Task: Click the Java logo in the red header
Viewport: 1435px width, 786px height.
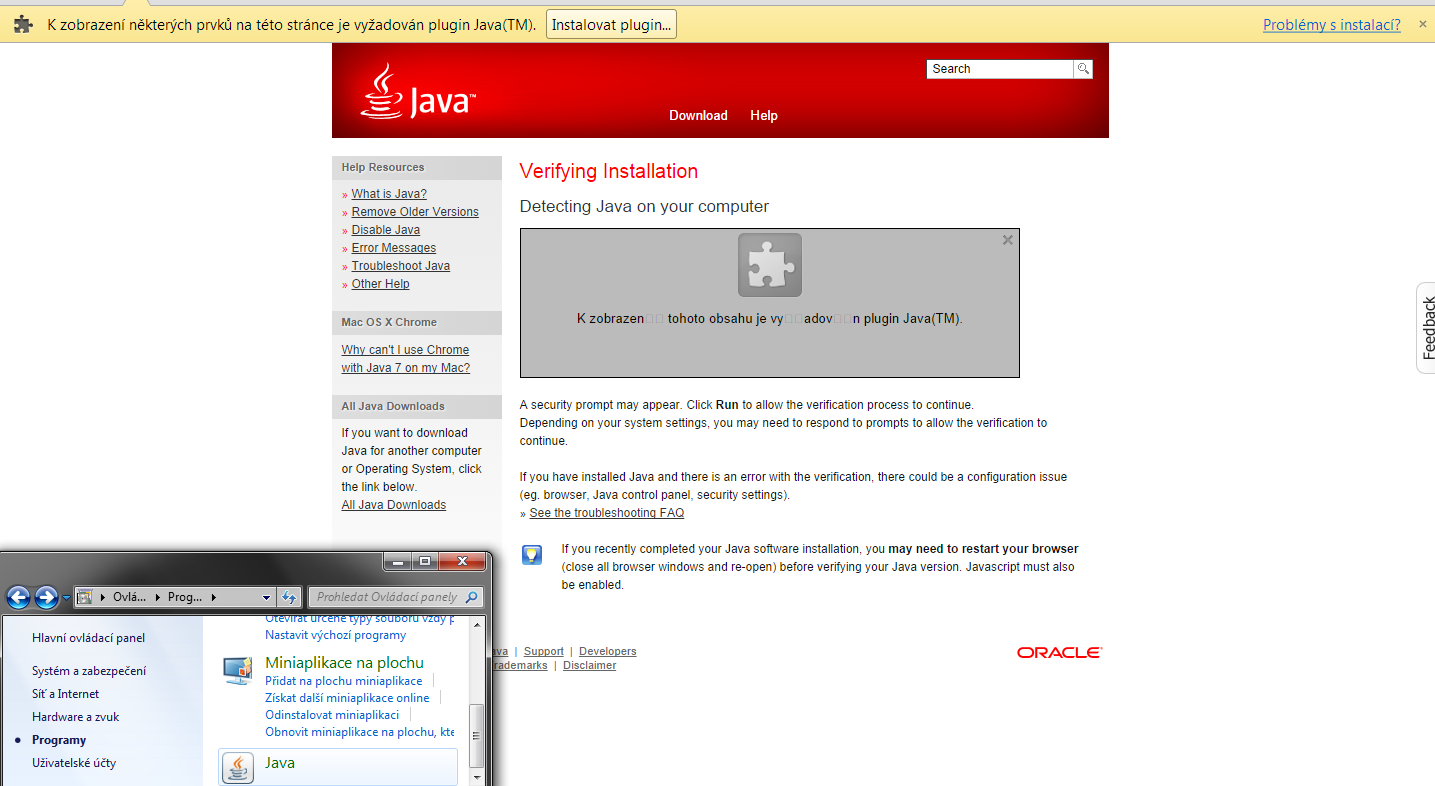Action: 418,92
